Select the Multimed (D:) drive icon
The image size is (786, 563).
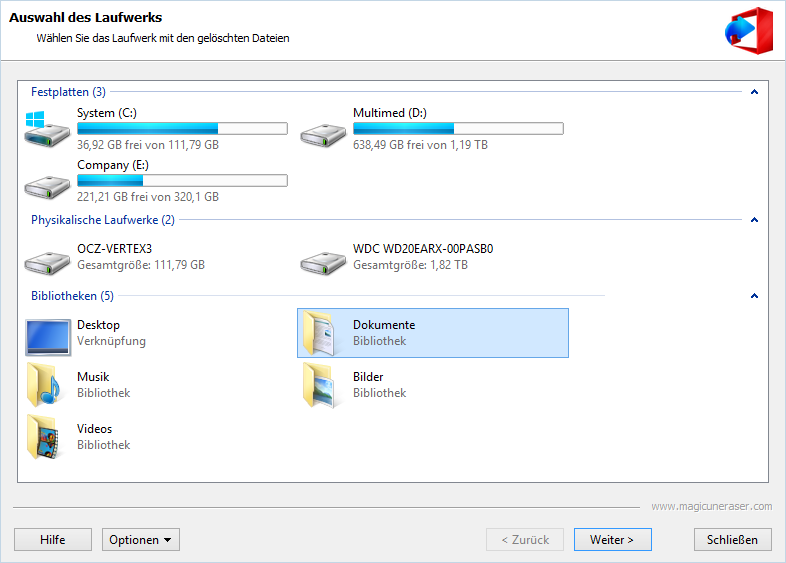point(323,134)
